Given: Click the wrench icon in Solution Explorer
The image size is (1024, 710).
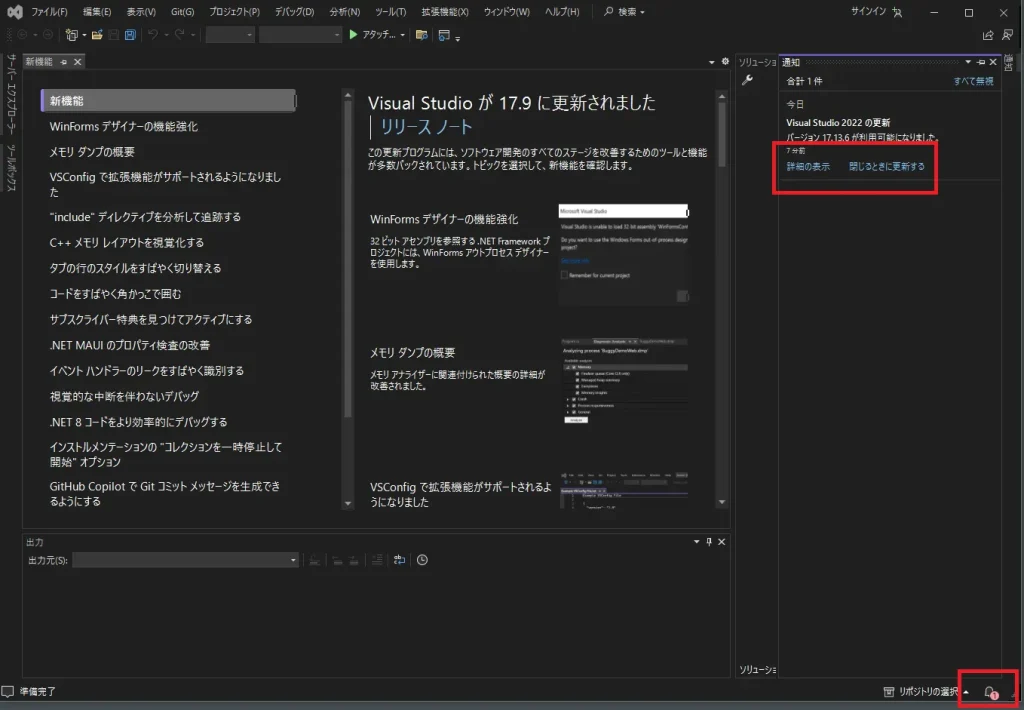Looking at the screenshot, I should click(747, 80).
